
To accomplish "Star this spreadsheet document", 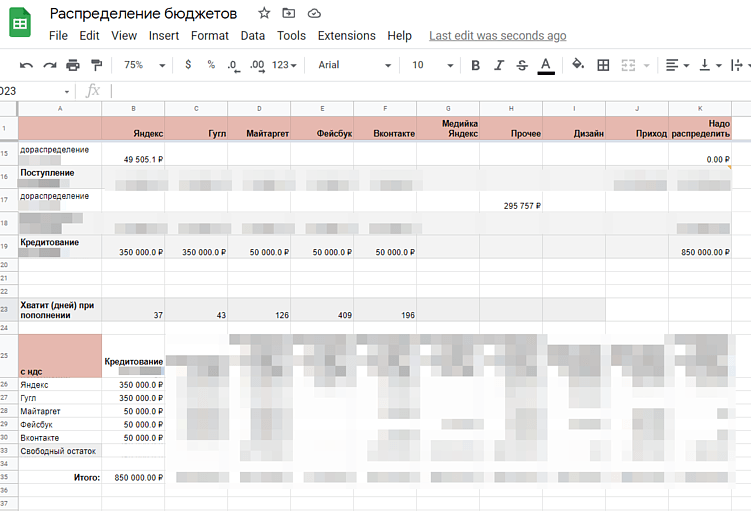I will point(264,13).
